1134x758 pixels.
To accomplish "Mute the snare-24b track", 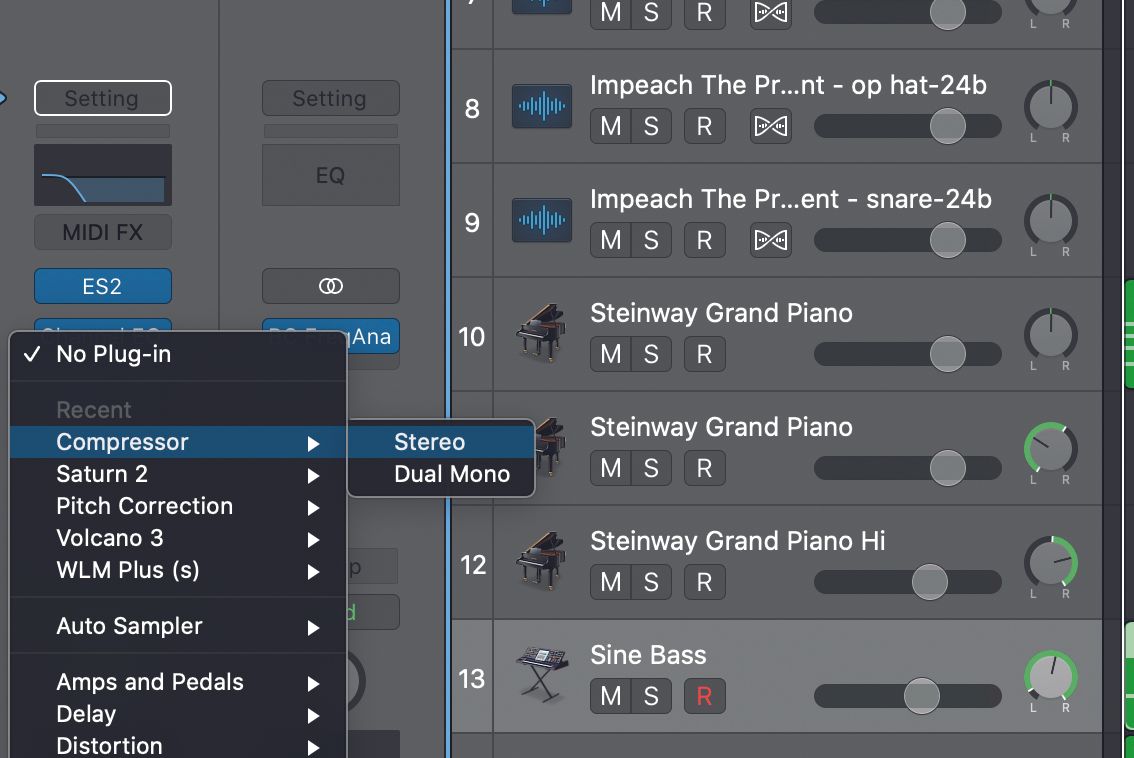I will click(611, 240).
